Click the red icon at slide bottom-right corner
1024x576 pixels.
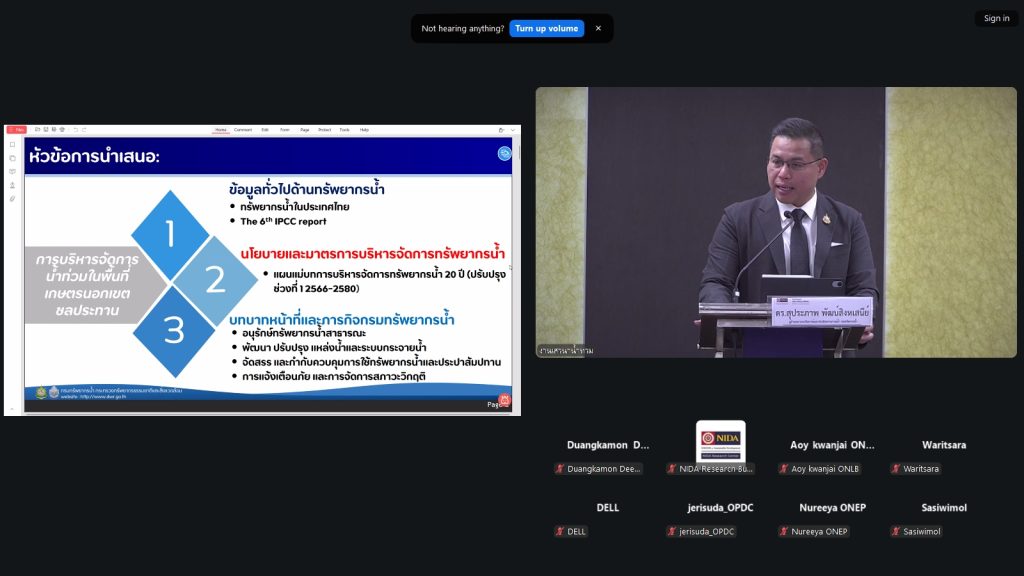505,399
